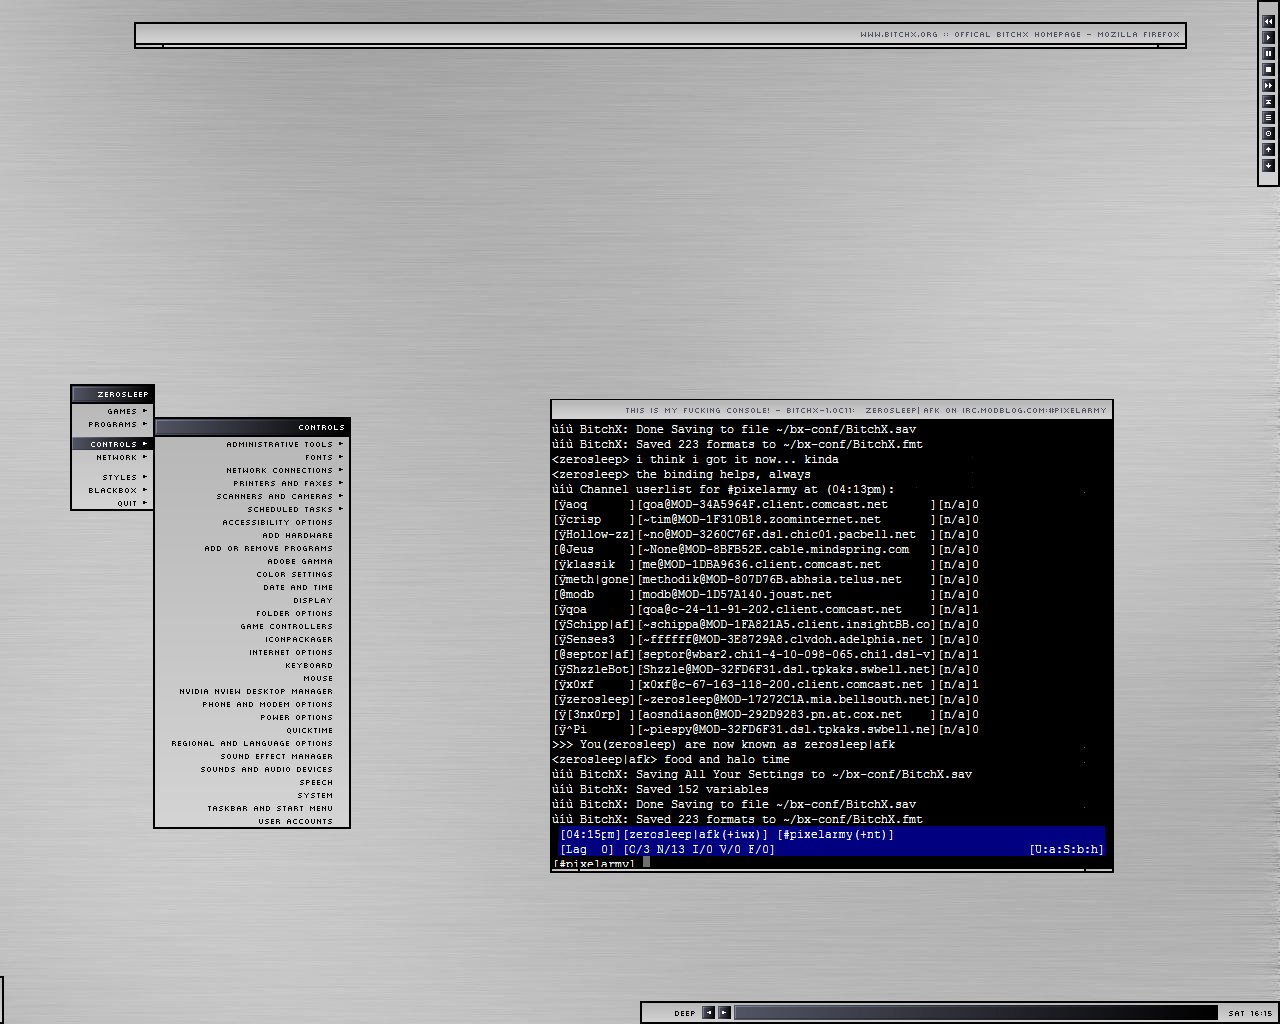This screenshot has height=1024, width=1280.
Task: Expand Network Connections submenu
Action: tap(251, 470)
